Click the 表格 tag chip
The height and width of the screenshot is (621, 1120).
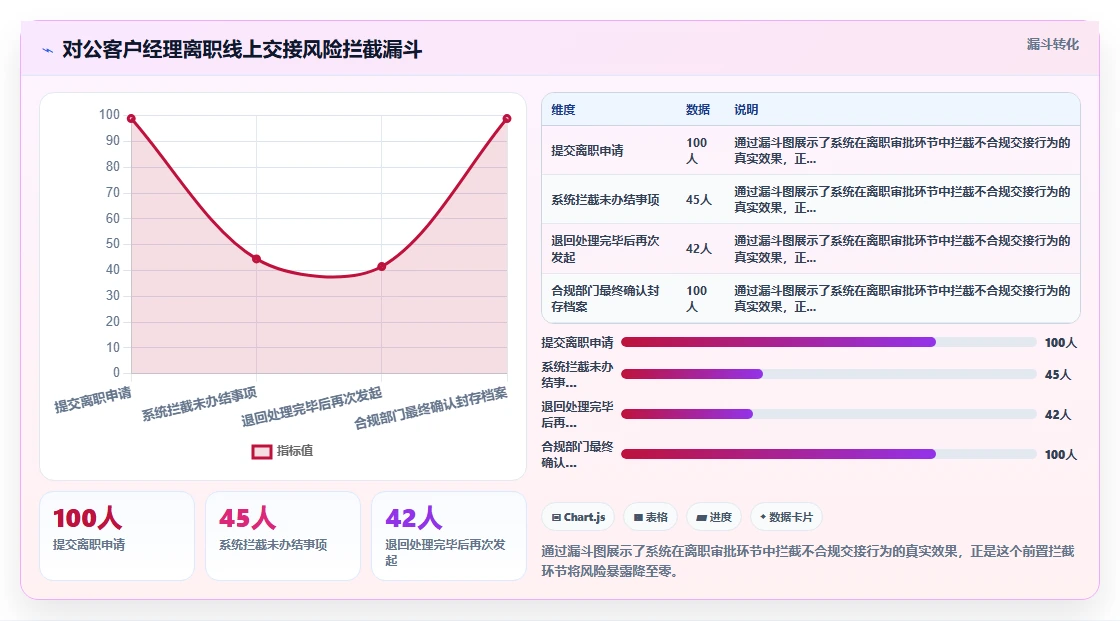click(x=650, y=517)
